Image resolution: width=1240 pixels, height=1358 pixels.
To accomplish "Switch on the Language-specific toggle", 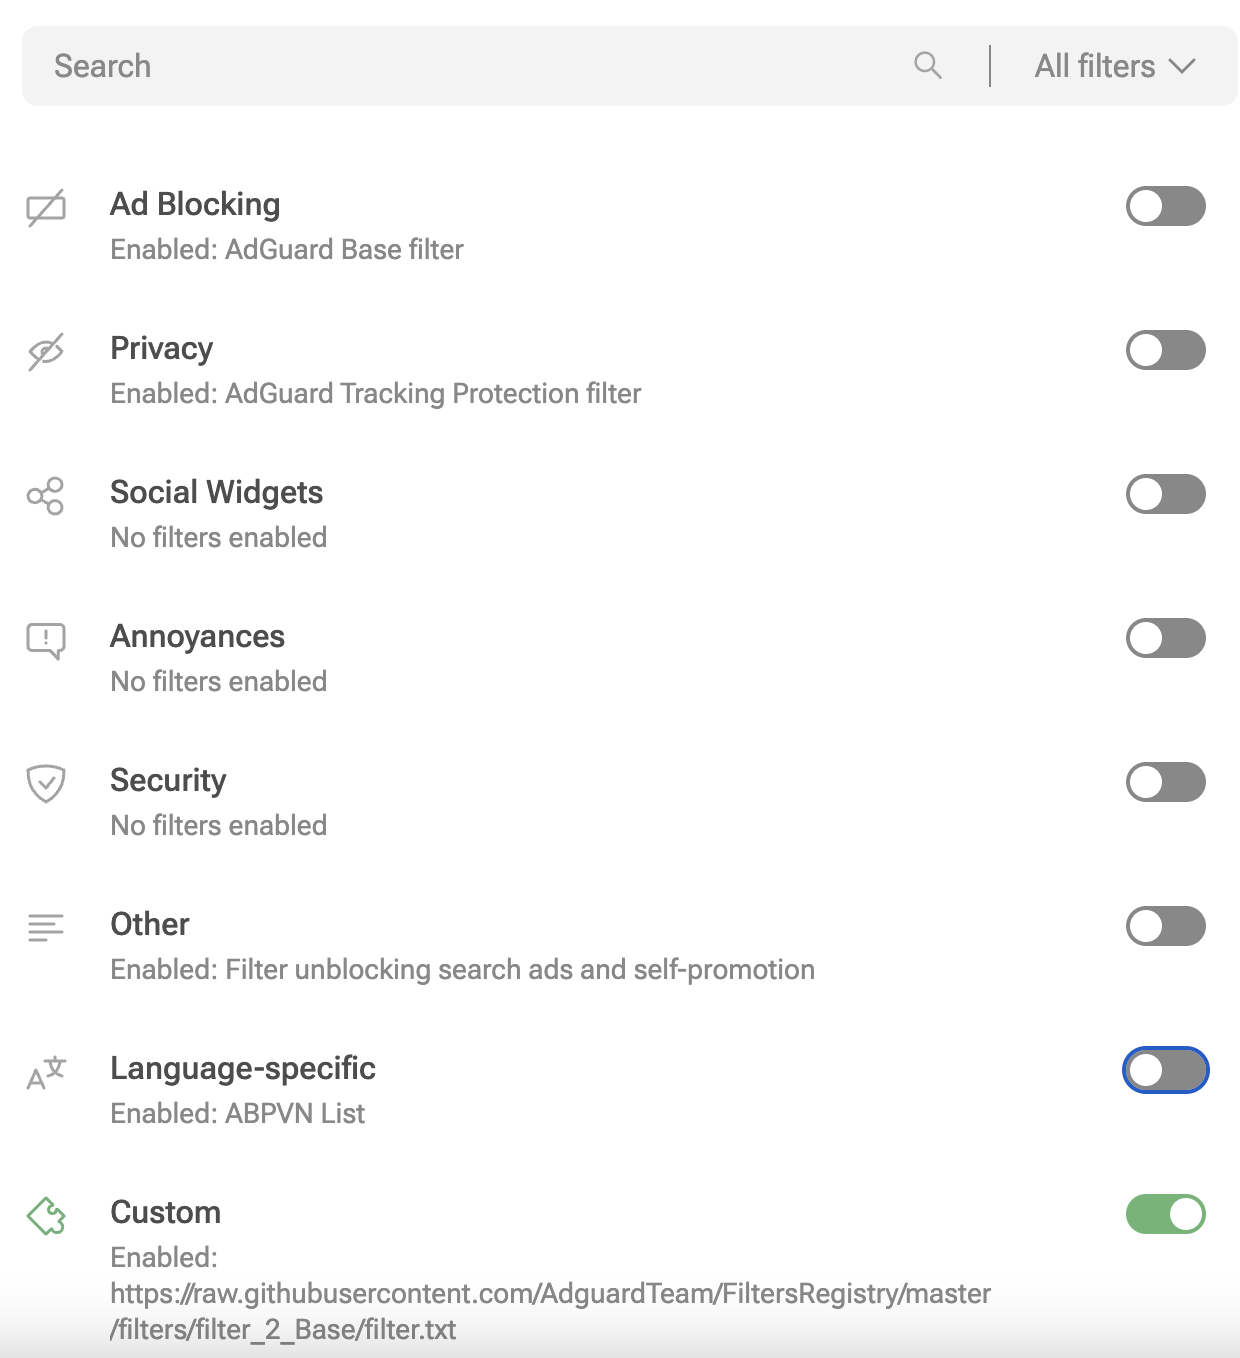I will coord(1165,1070).
